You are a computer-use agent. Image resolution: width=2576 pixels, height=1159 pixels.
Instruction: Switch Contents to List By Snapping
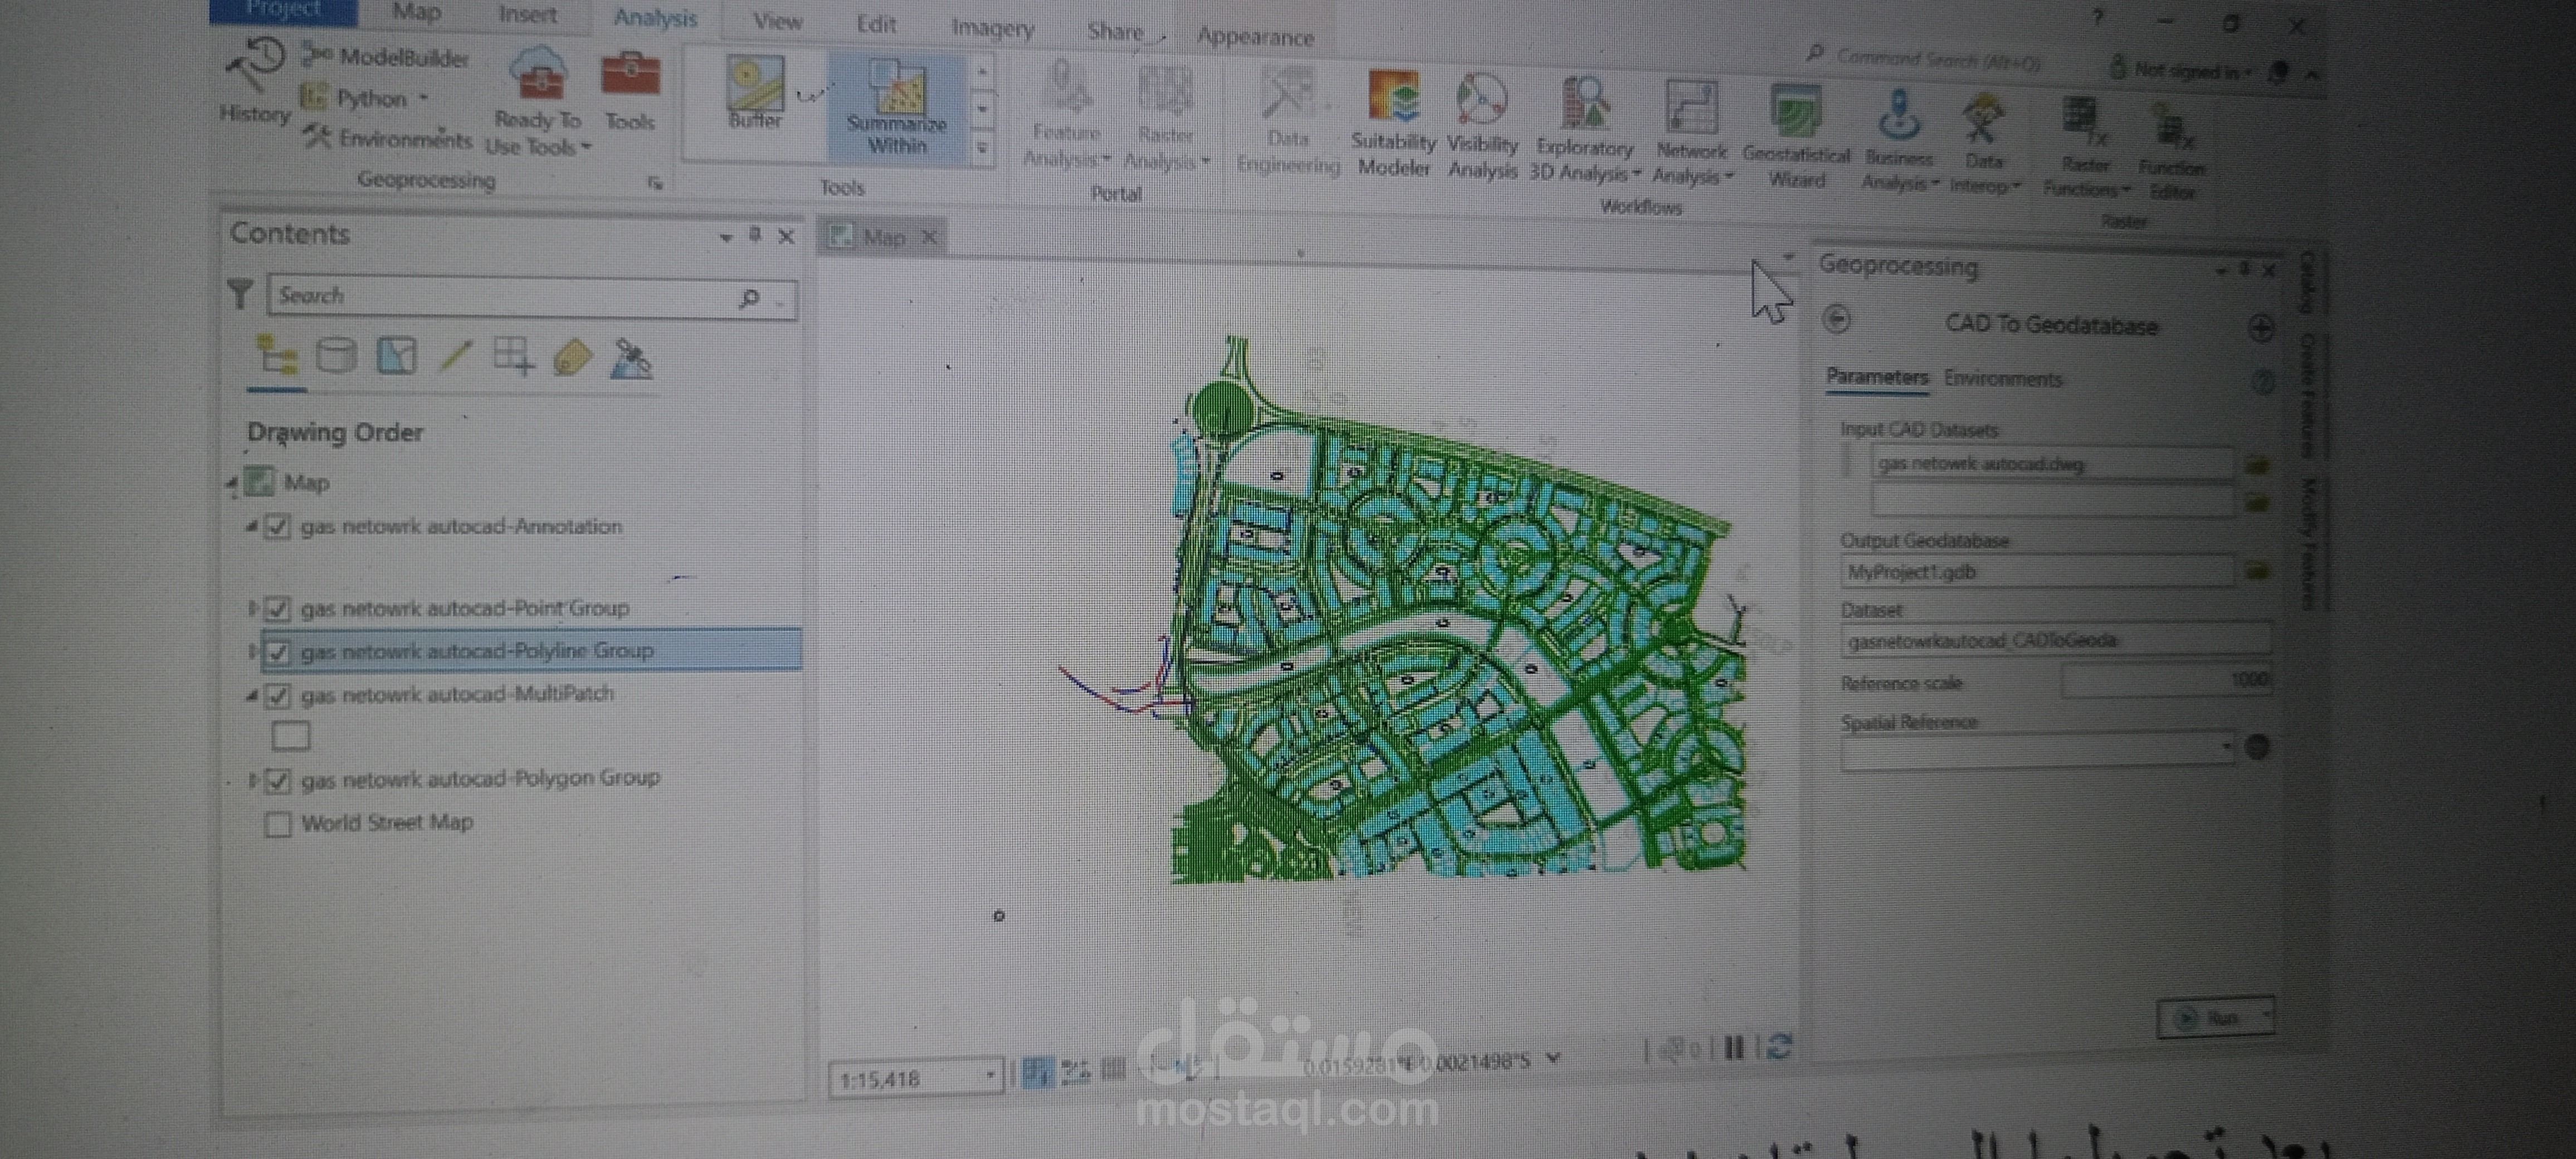click(x=514, y=356)
